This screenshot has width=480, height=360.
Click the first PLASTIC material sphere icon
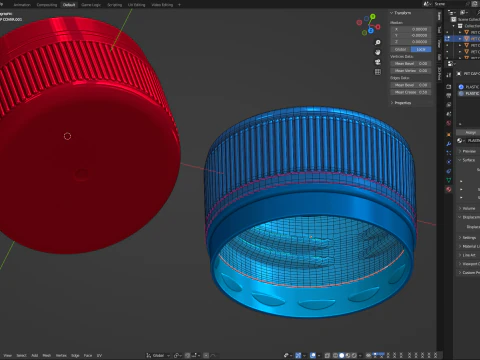[461, 87]
